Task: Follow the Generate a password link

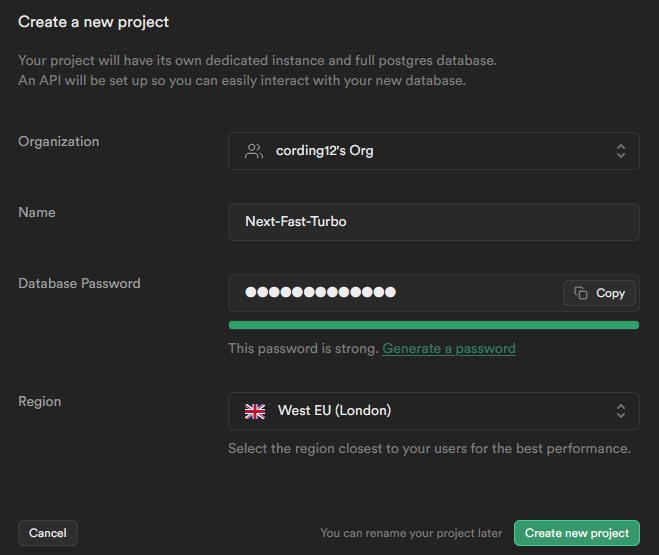Action: 449,349
